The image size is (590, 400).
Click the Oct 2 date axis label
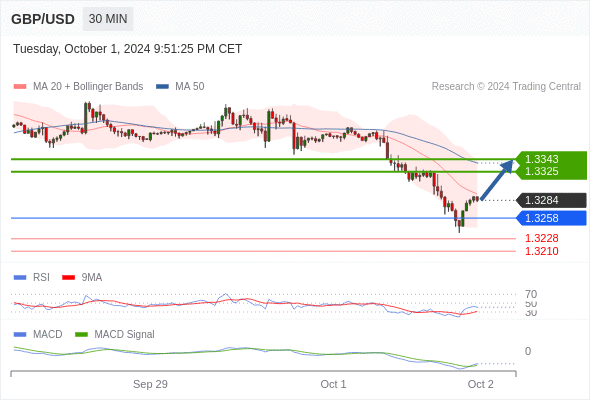coord(480,384)
